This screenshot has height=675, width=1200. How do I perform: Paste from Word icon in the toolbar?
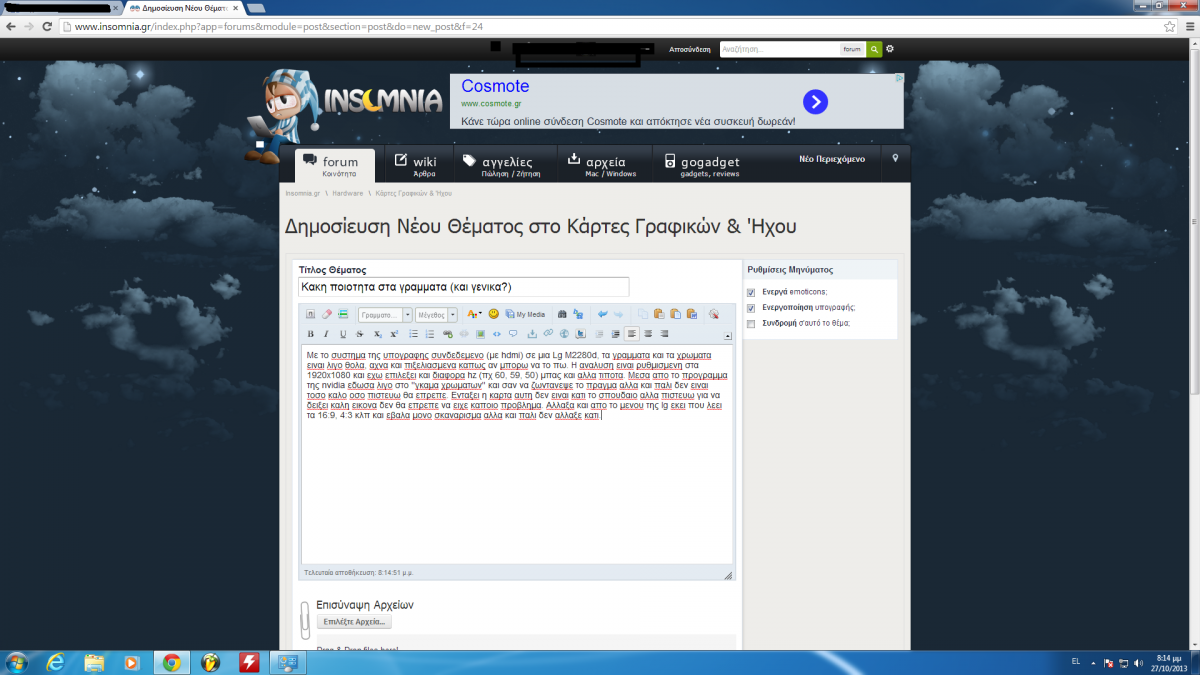click(x=692, y=314)
